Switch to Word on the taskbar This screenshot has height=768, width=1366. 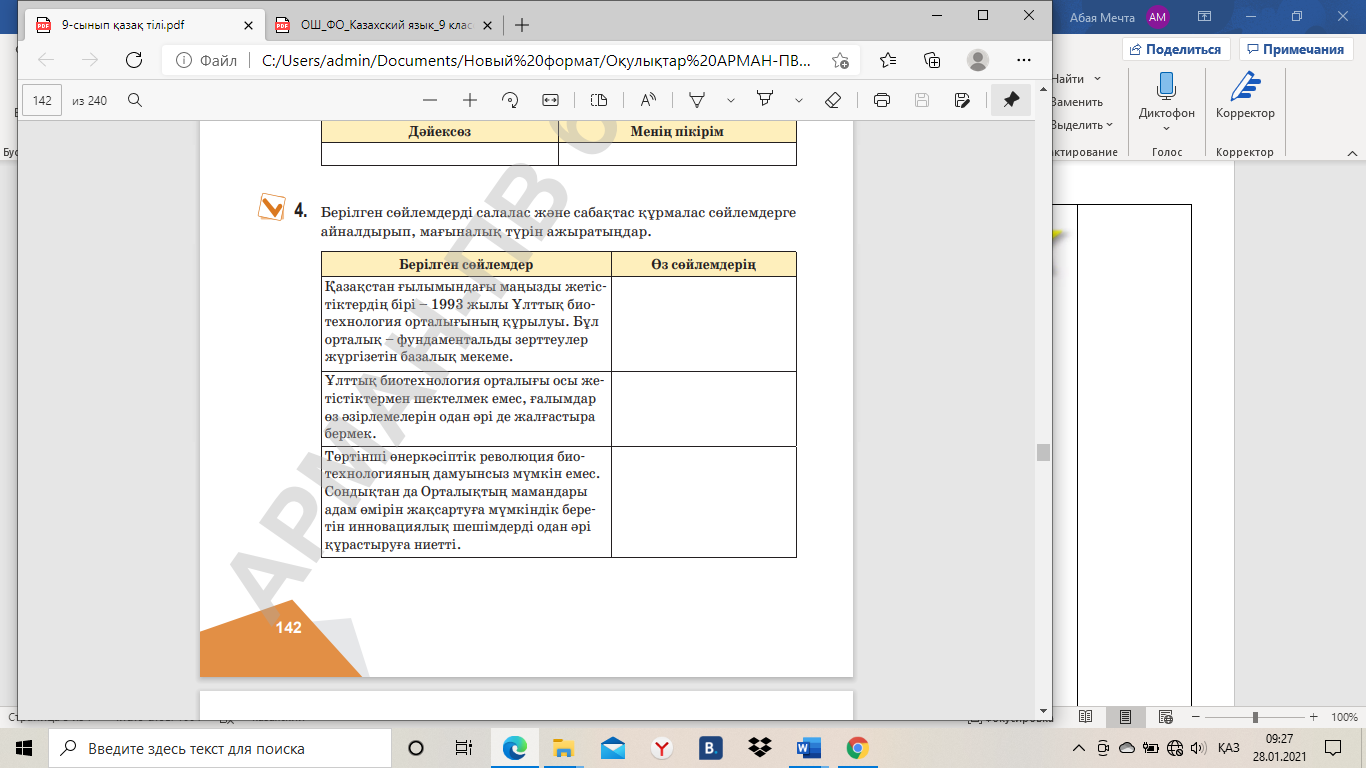(x=808, y=748)
